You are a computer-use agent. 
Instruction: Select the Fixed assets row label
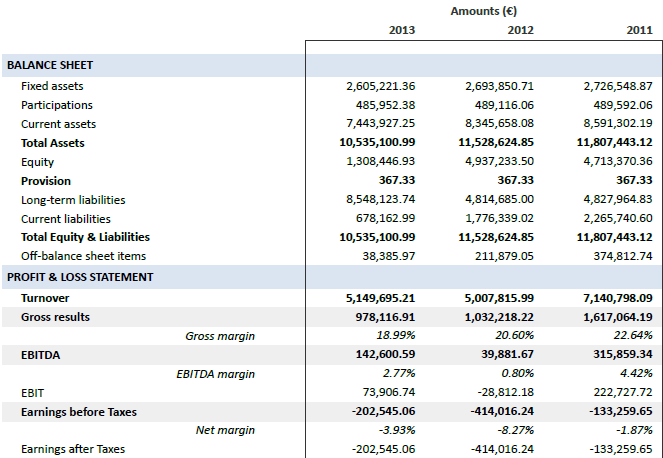pos(52,86)
